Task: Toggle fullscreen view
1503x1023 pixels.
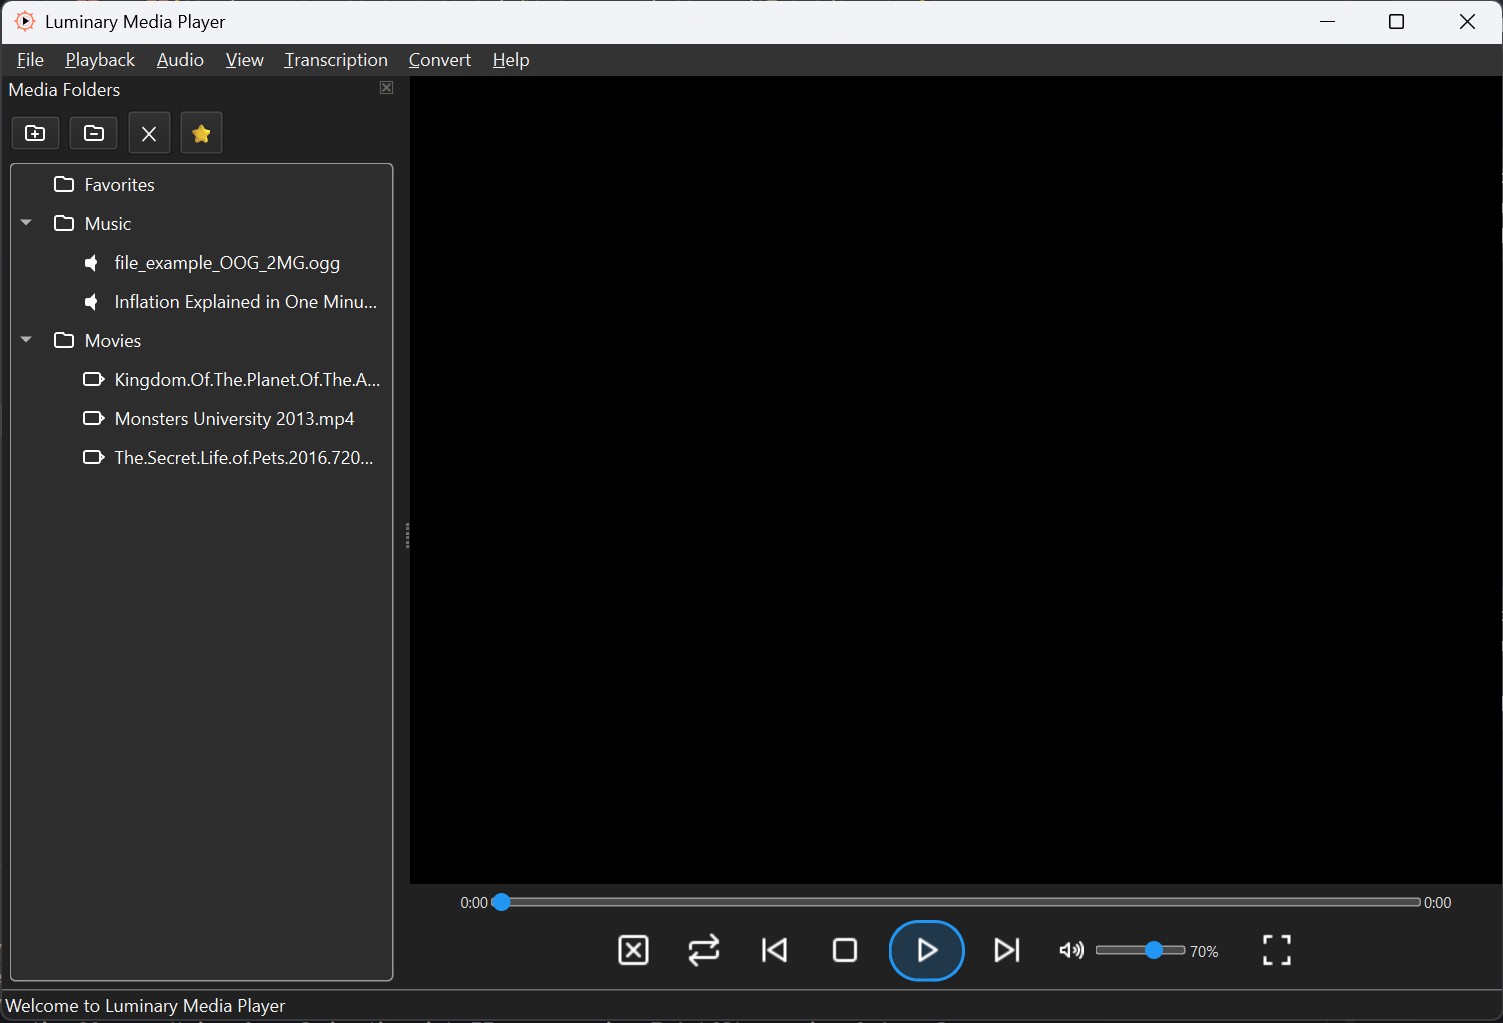Action: click(1276, 950)
